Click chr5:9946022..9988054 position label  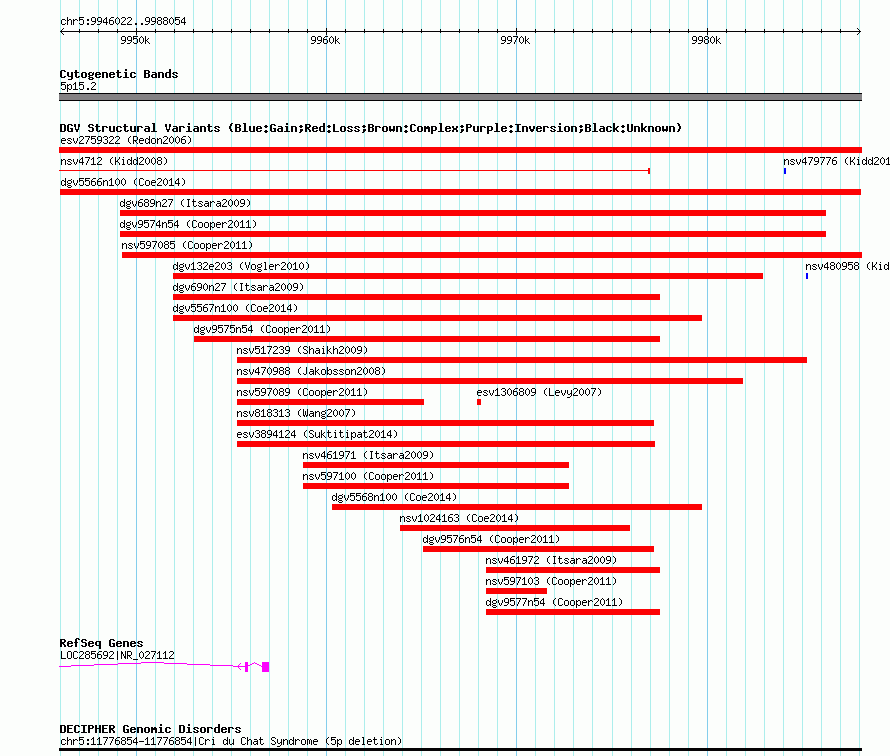click(123, 21)
